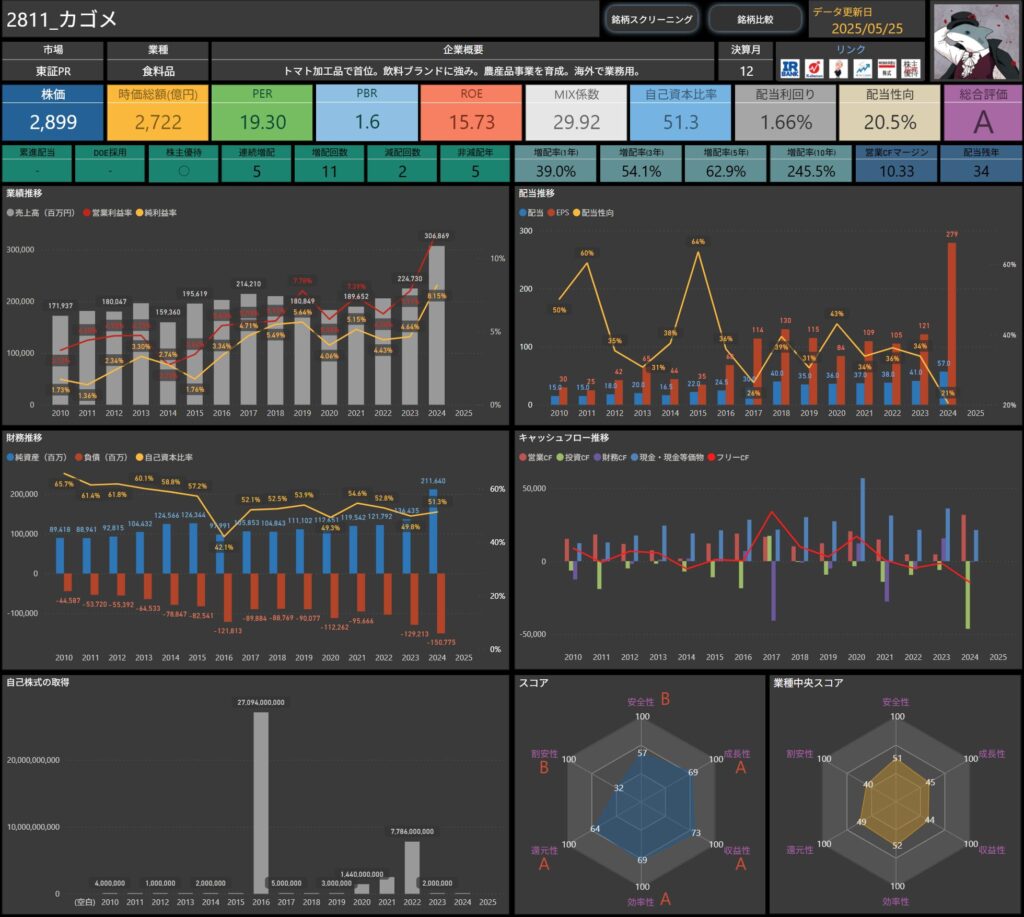Select the PBR card showing 1.6

pos(367,112)
